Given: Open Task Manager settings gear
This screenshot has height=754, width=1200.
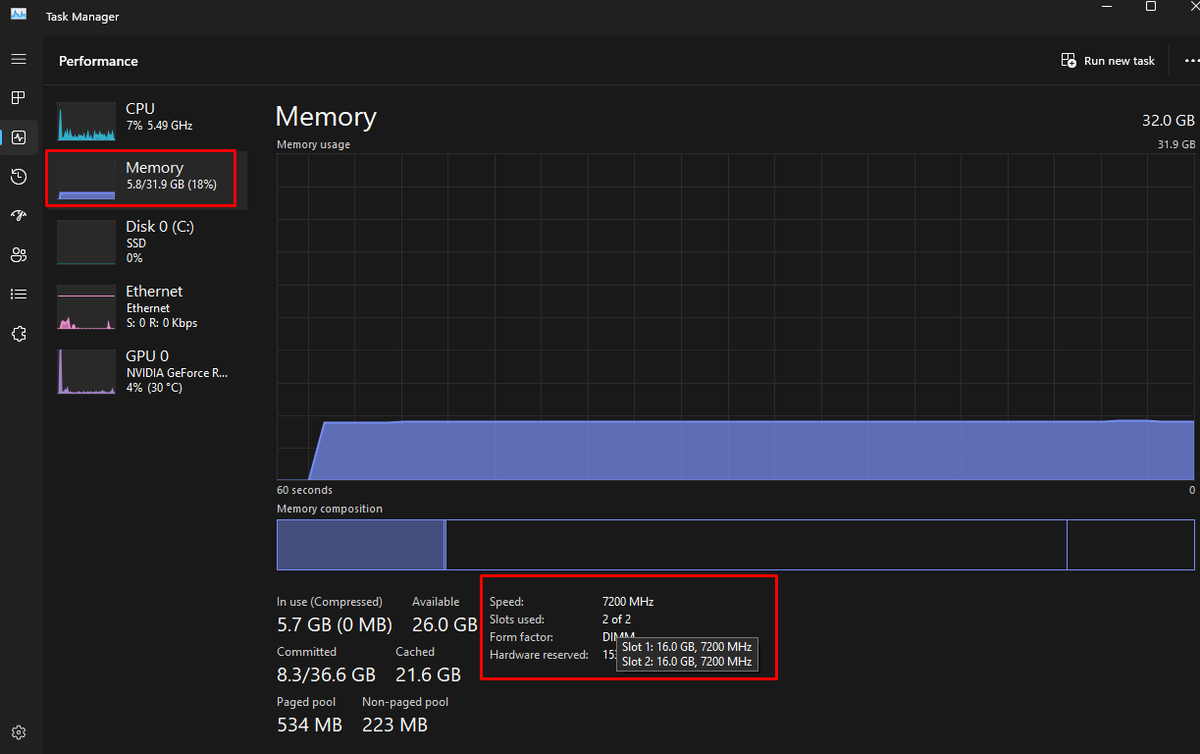Looking at the screenshot, I should pos(17,731).
